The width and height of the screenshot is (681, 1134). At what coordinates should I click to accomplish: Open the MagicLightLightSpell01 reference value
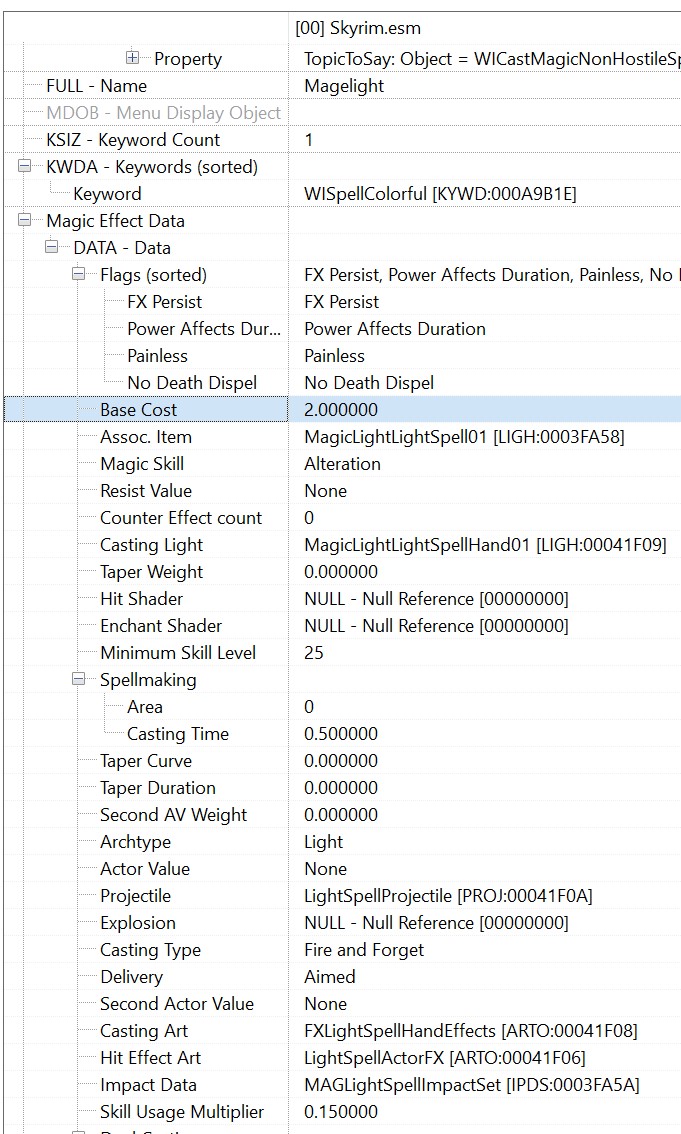point(464,437)
